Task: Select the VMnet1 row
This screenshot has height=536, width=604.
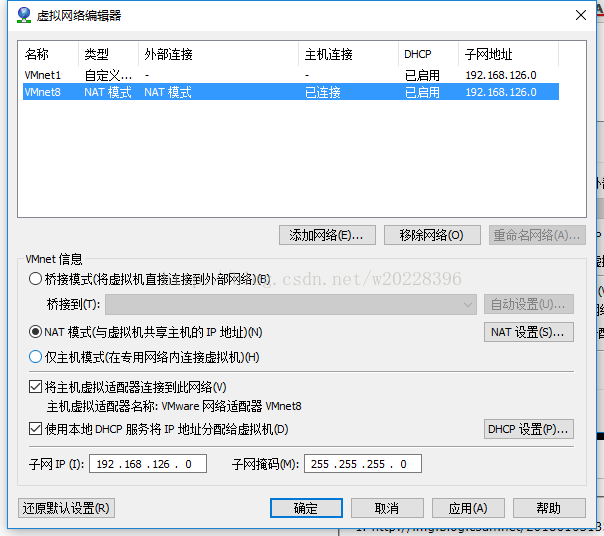Action: pos(291,75)
